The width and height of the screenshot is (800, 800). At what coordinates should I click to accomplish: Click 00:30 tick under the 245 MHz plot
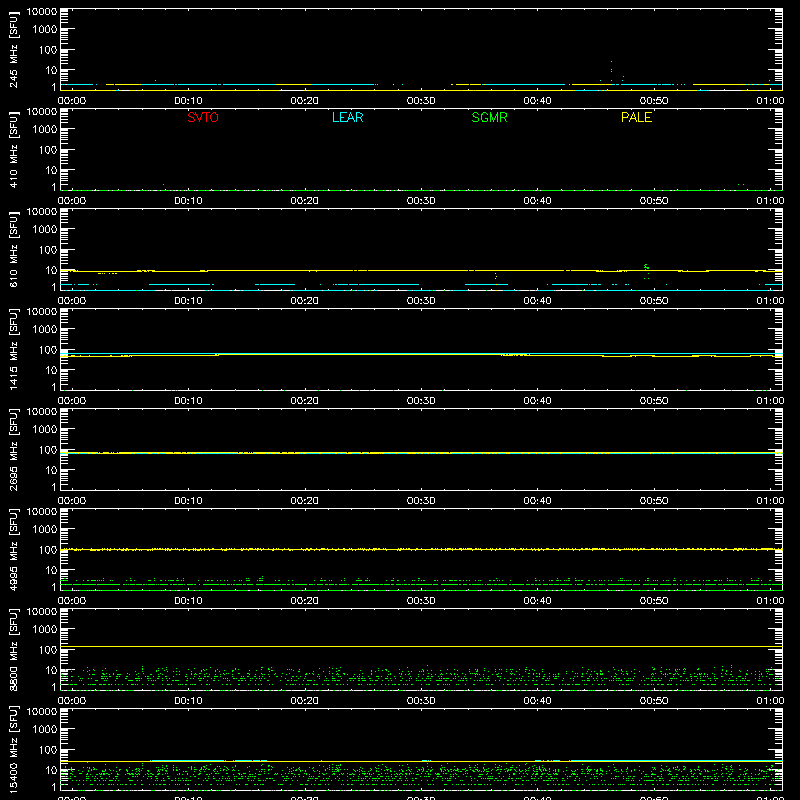tap(421, 101)
